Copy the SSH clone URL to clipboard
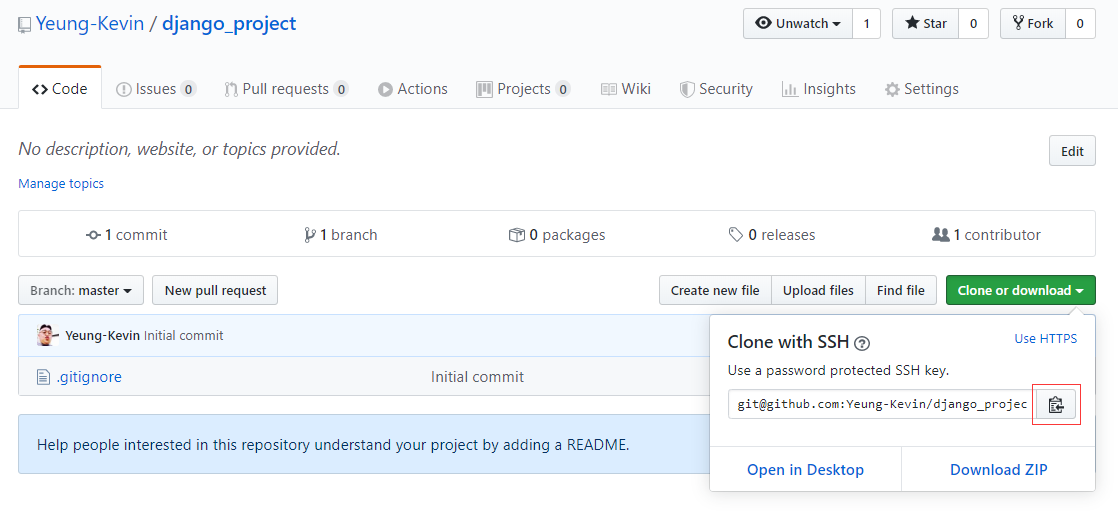The width and height of the screenshot is (1118, 514). (x=1055, y=404)
